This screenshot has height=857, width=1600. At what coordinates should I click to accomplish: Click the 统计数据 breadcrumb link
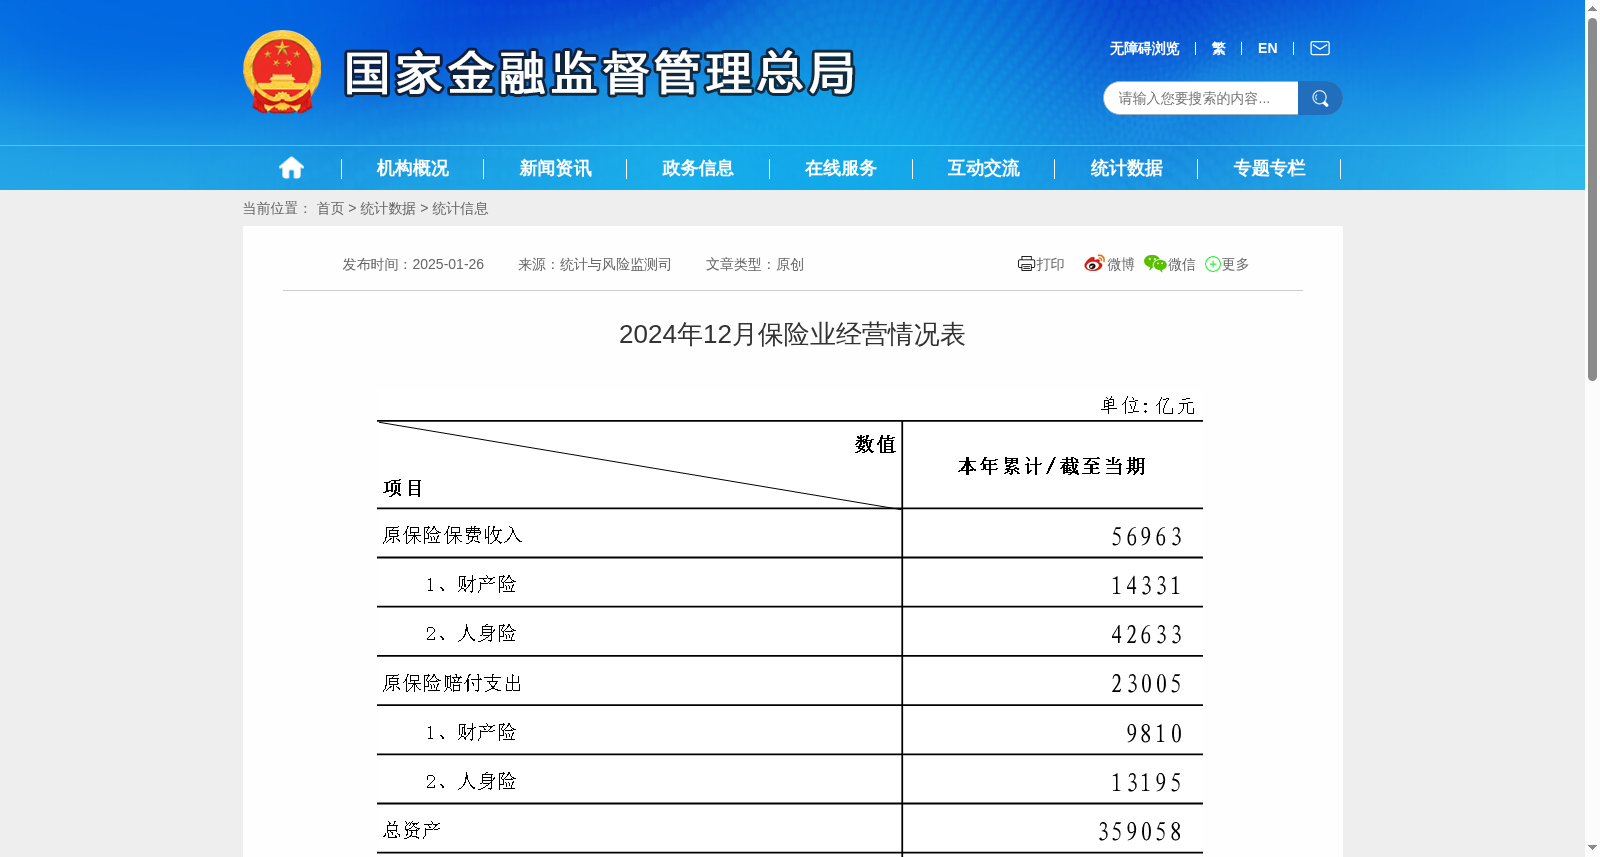pos(388,208)
